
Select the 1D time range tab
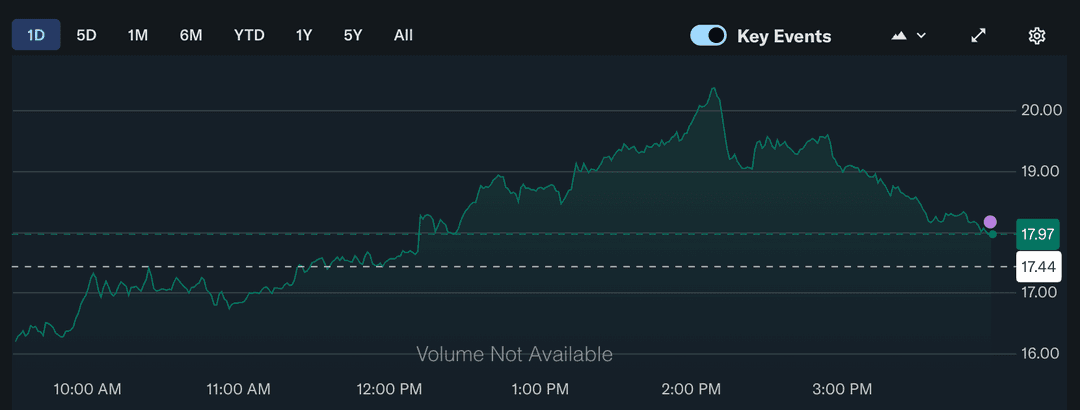point(36,35)
